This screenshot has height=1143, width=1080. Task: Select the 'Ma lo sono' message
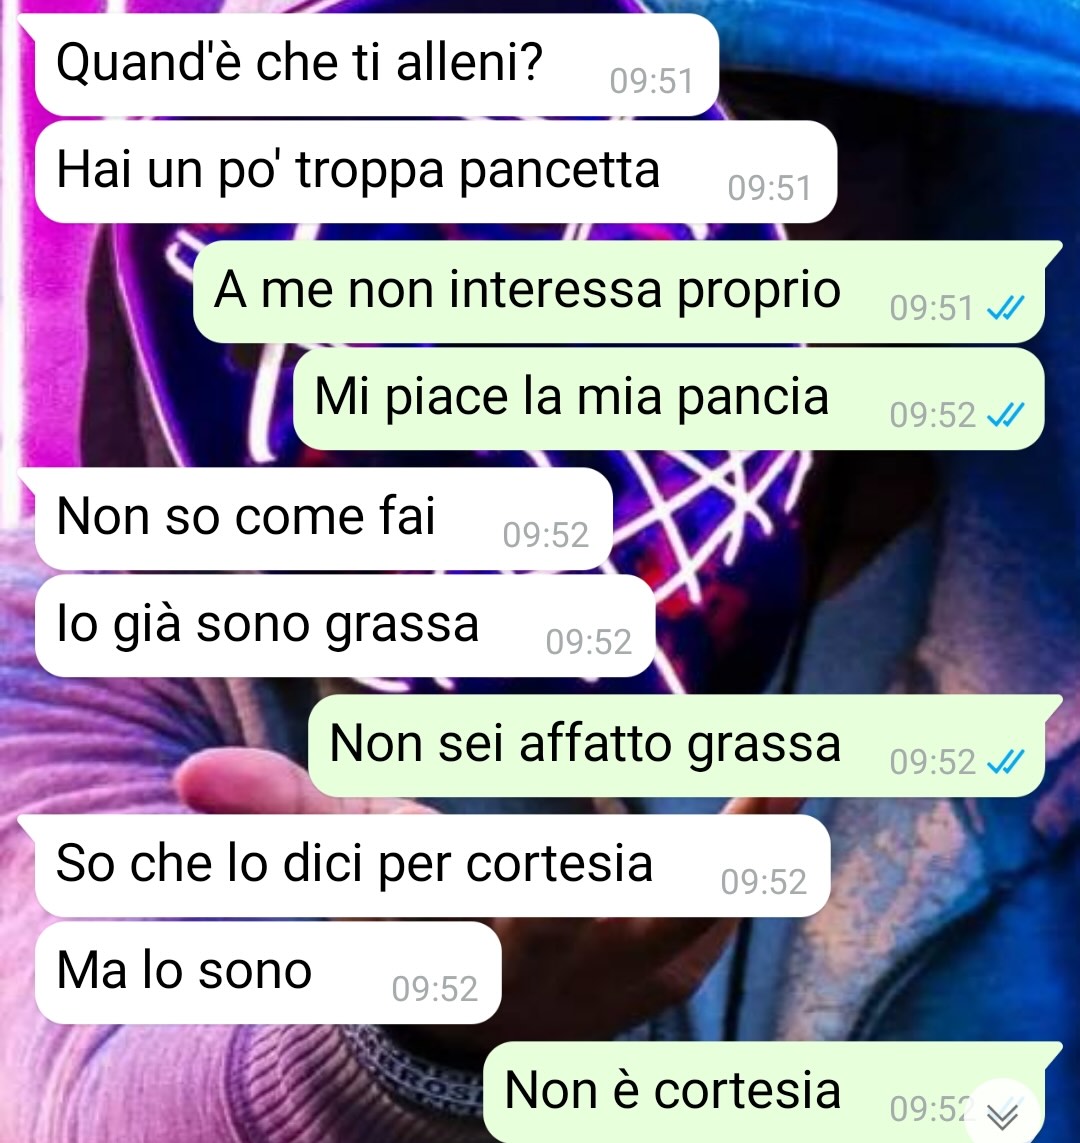tap(268, 972)
